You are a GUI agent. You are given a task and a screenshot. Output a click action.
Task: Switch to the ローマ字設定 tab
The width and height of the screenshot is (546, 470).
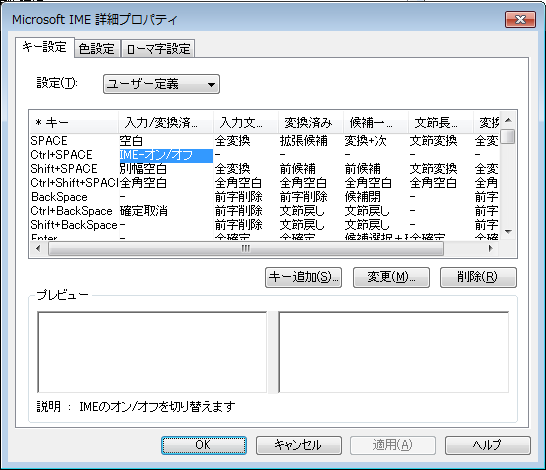pyautogui.click(x=158, y=48)
